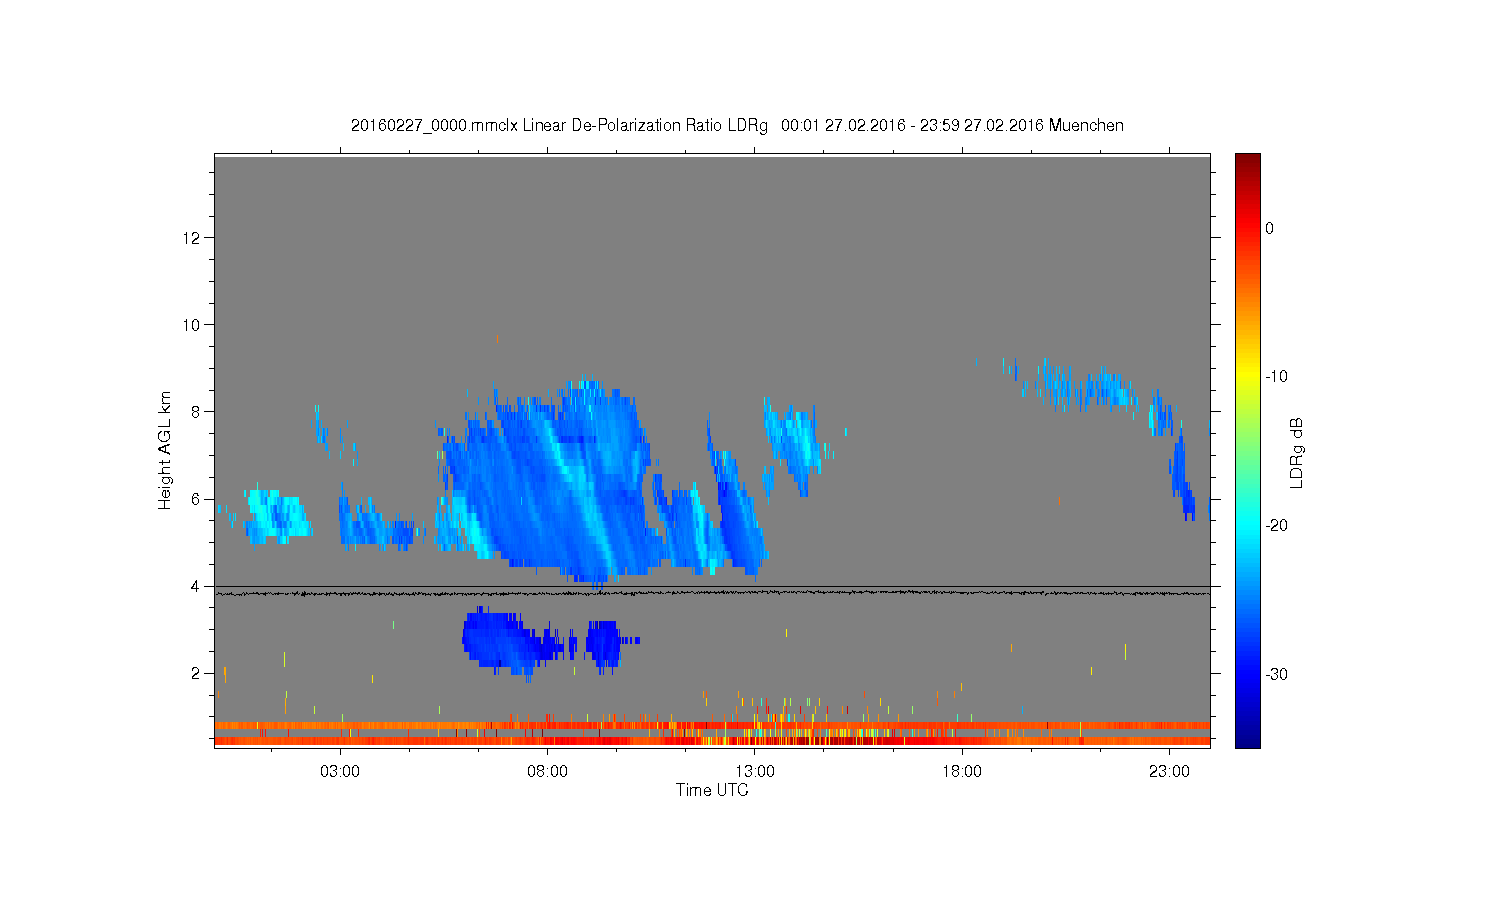Click the 08:00 time tick label
The width and height of the screenshot is (1500, 900).
(547, 772)
